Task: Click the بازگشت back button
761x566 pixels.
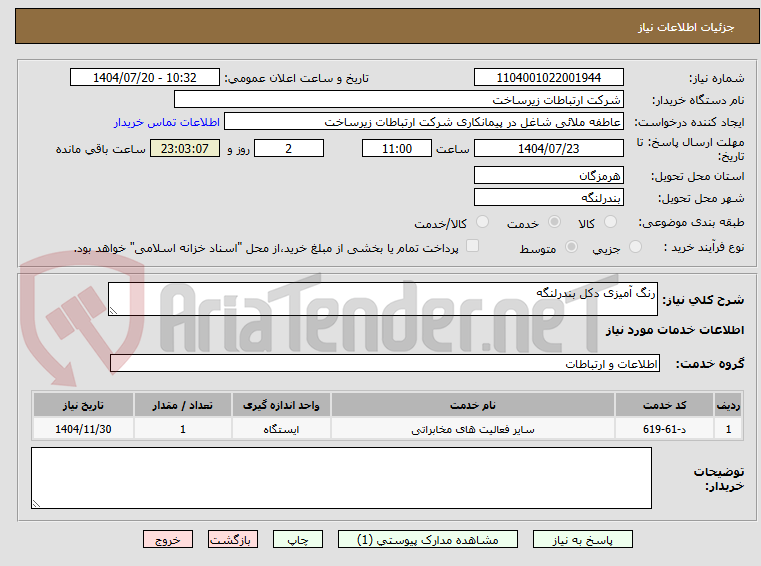Action: pyautogui.click(x=232, y=539)
